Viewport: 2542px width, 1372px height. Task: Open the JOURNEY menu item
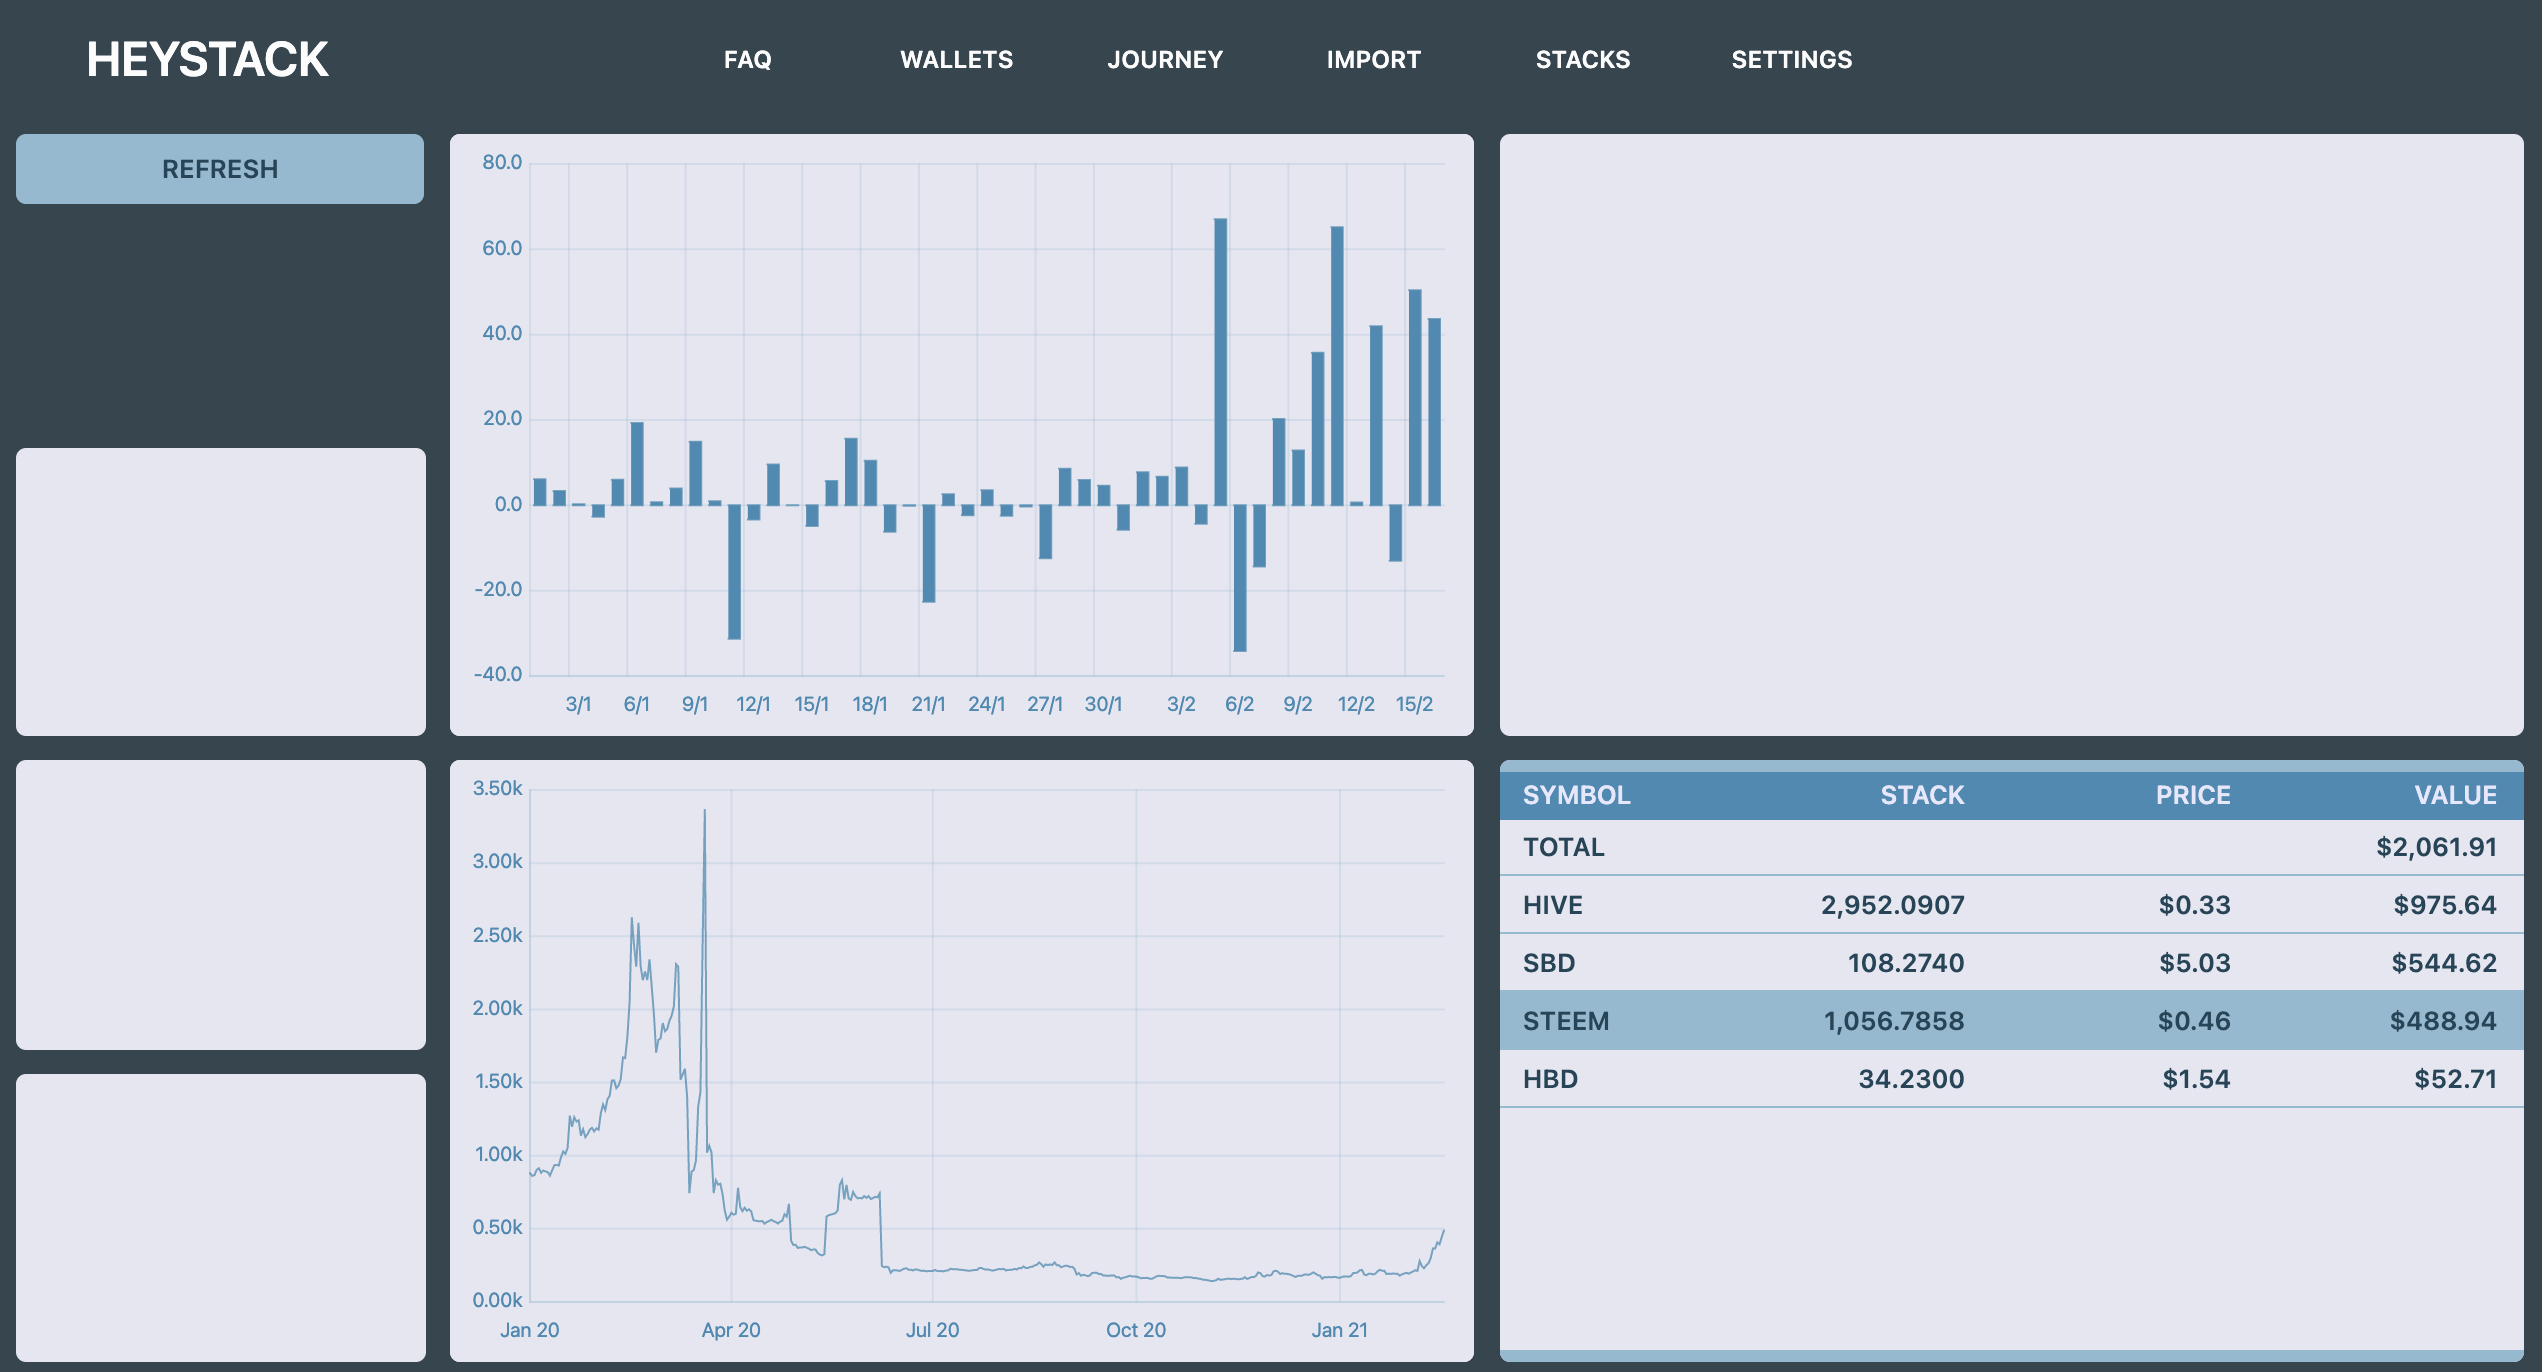click(1165, 60)
